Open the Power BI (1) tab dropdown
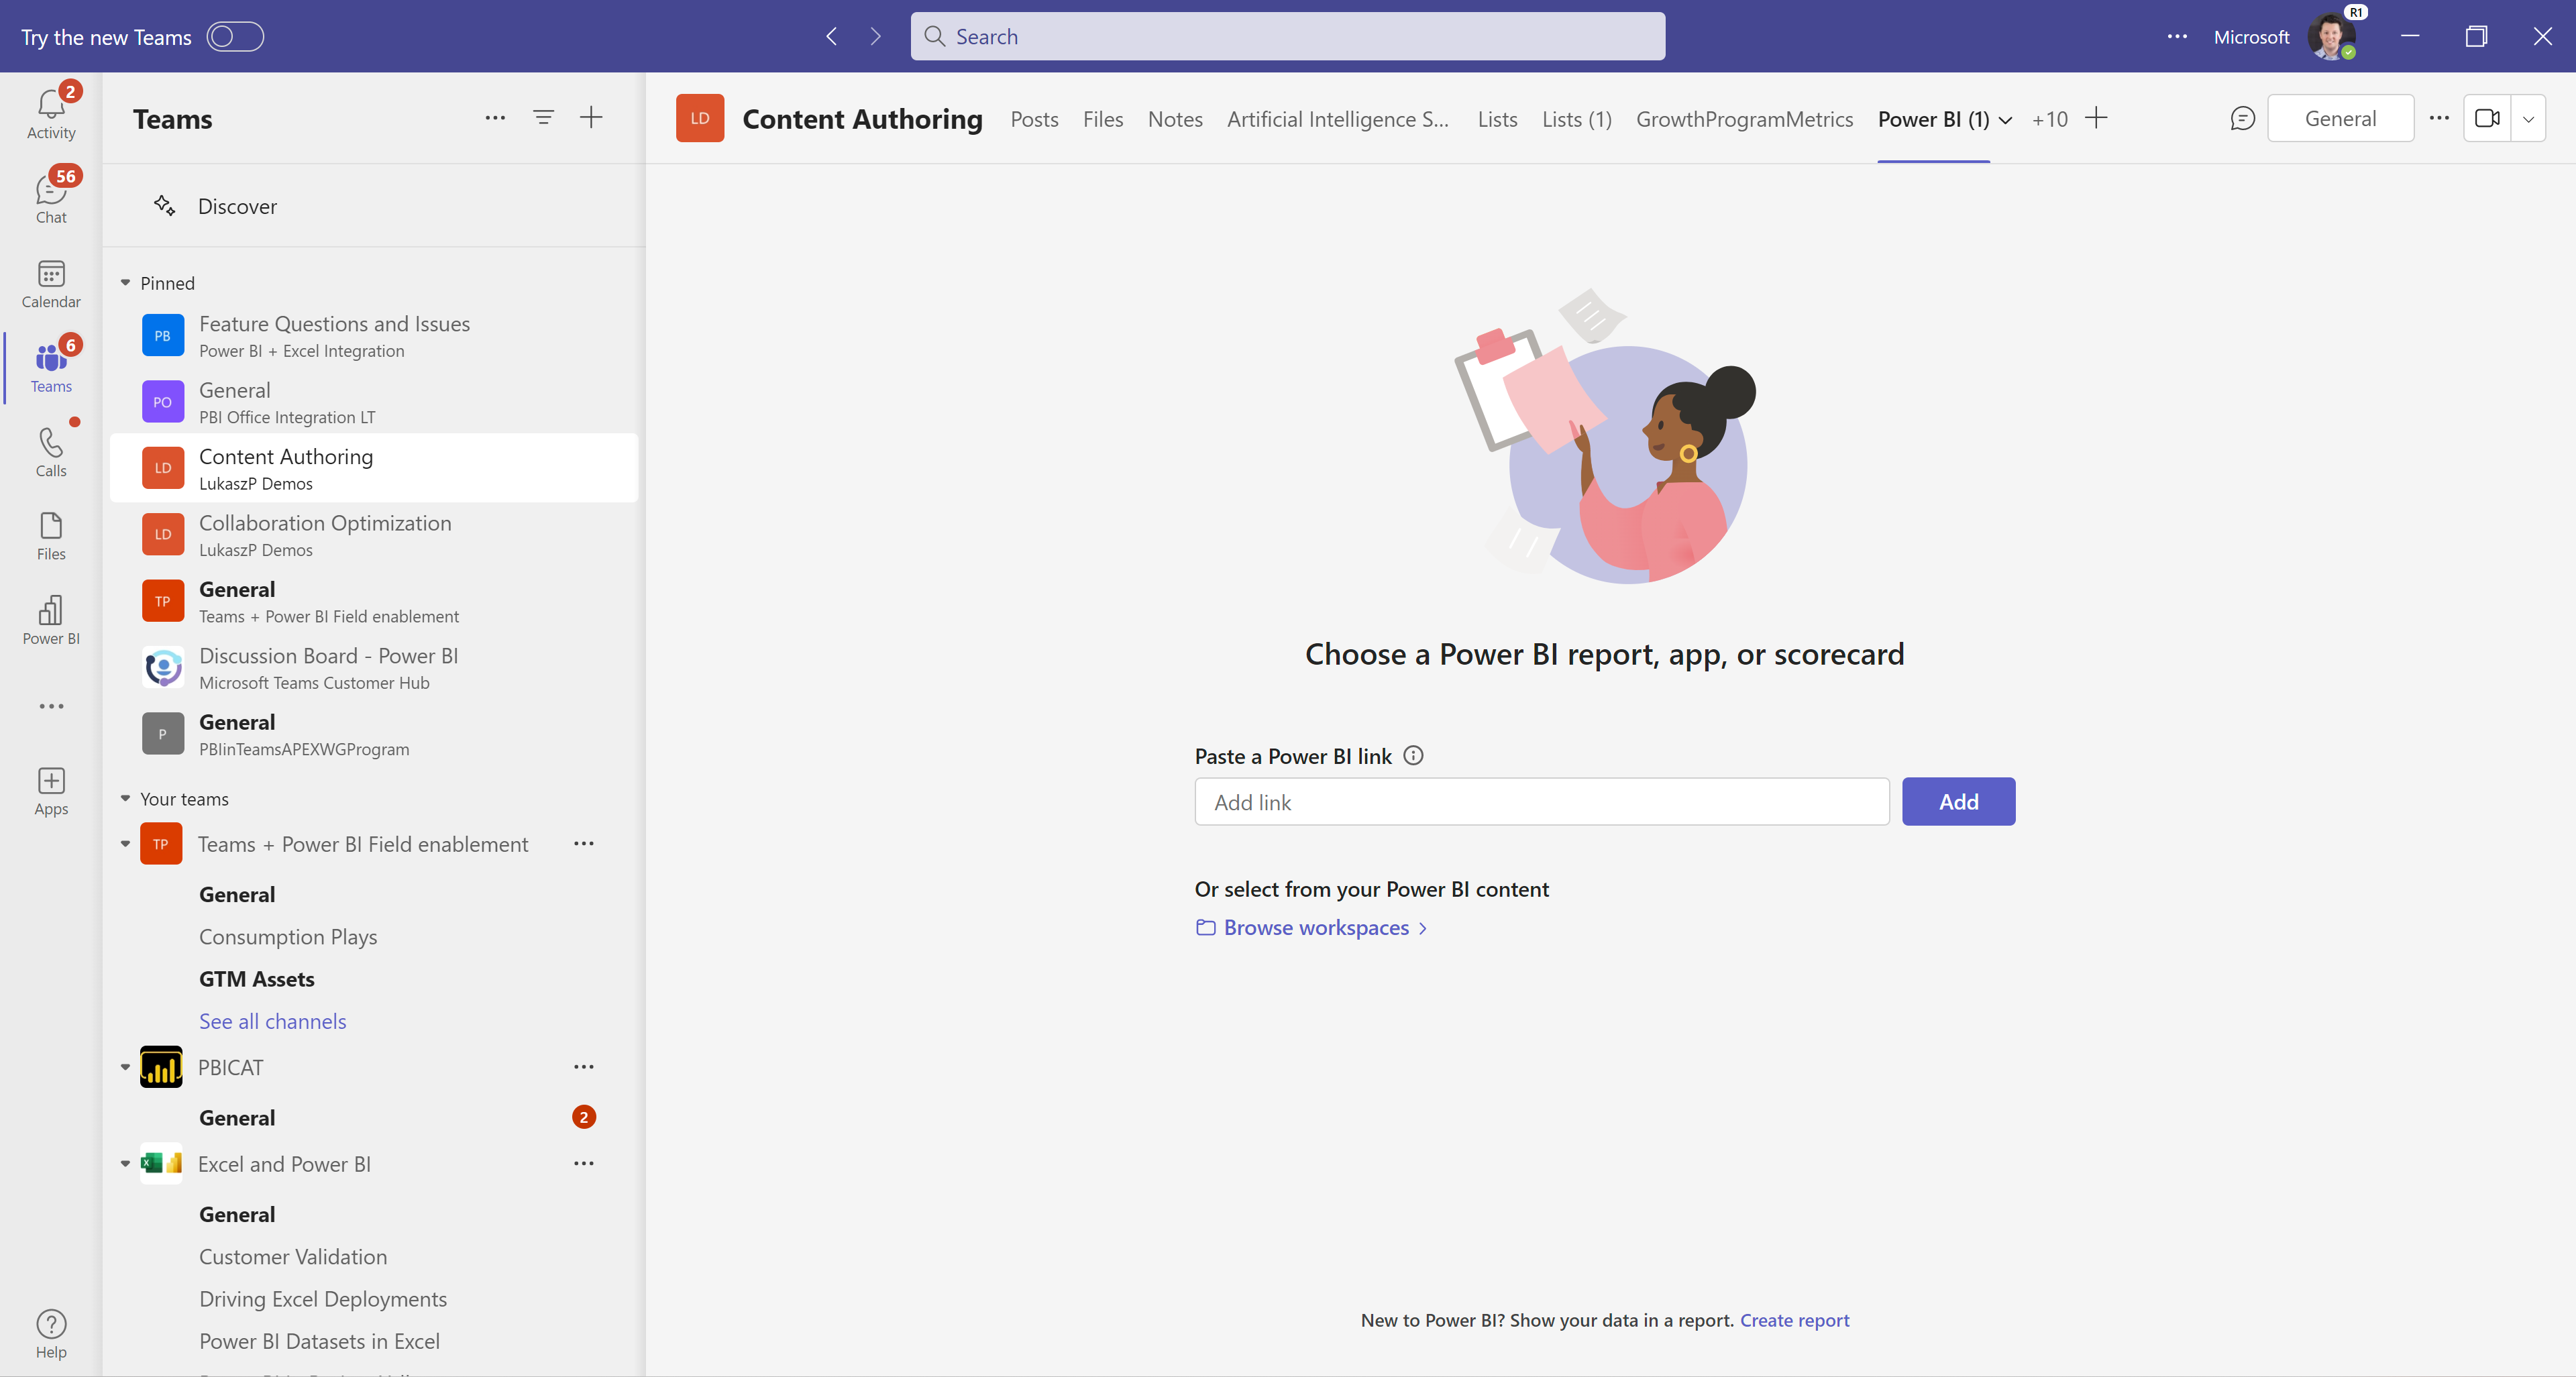This screenshot has height=1377, width=2576. coord(2006,119)
